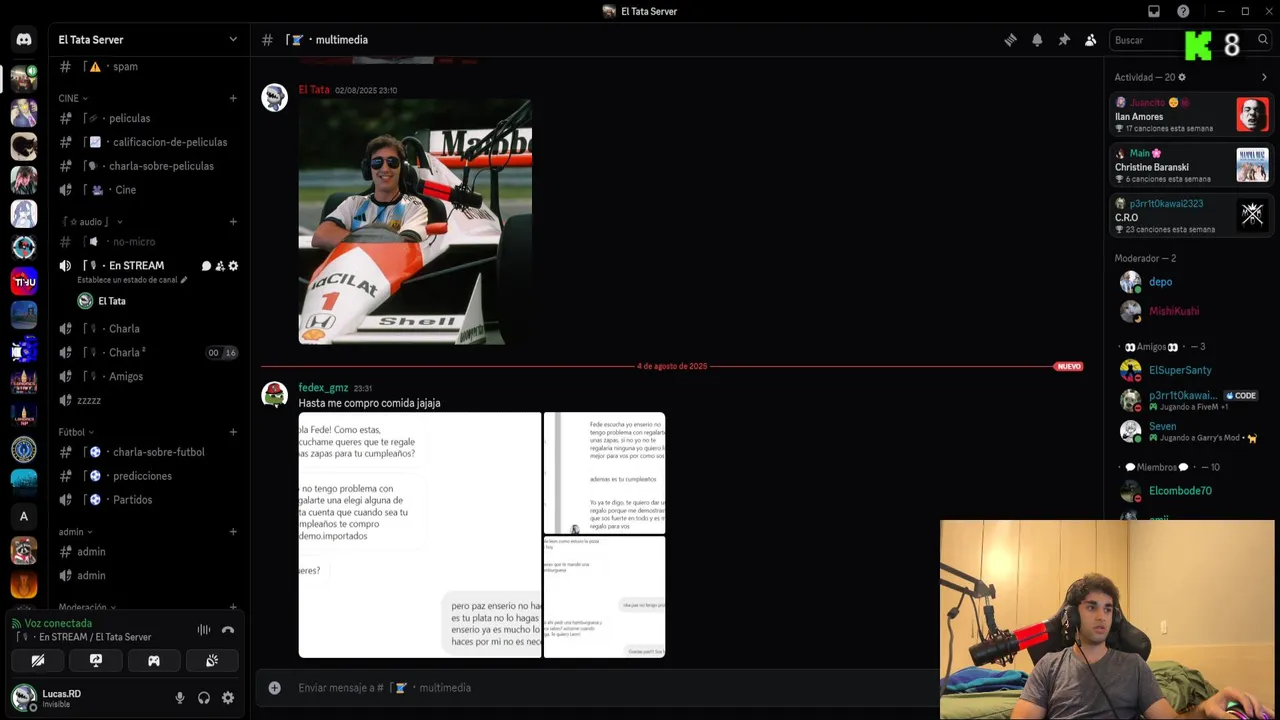Screen dimensions: 1280x720
Task: Disconnect from voice with hang-up icon
Action: (x=228, y=630)
